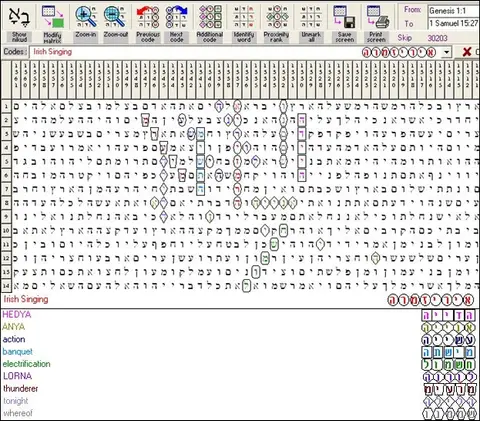Click the Show nikud label button
This screenshot has width=480, height=421.
(x=19, y=37)
